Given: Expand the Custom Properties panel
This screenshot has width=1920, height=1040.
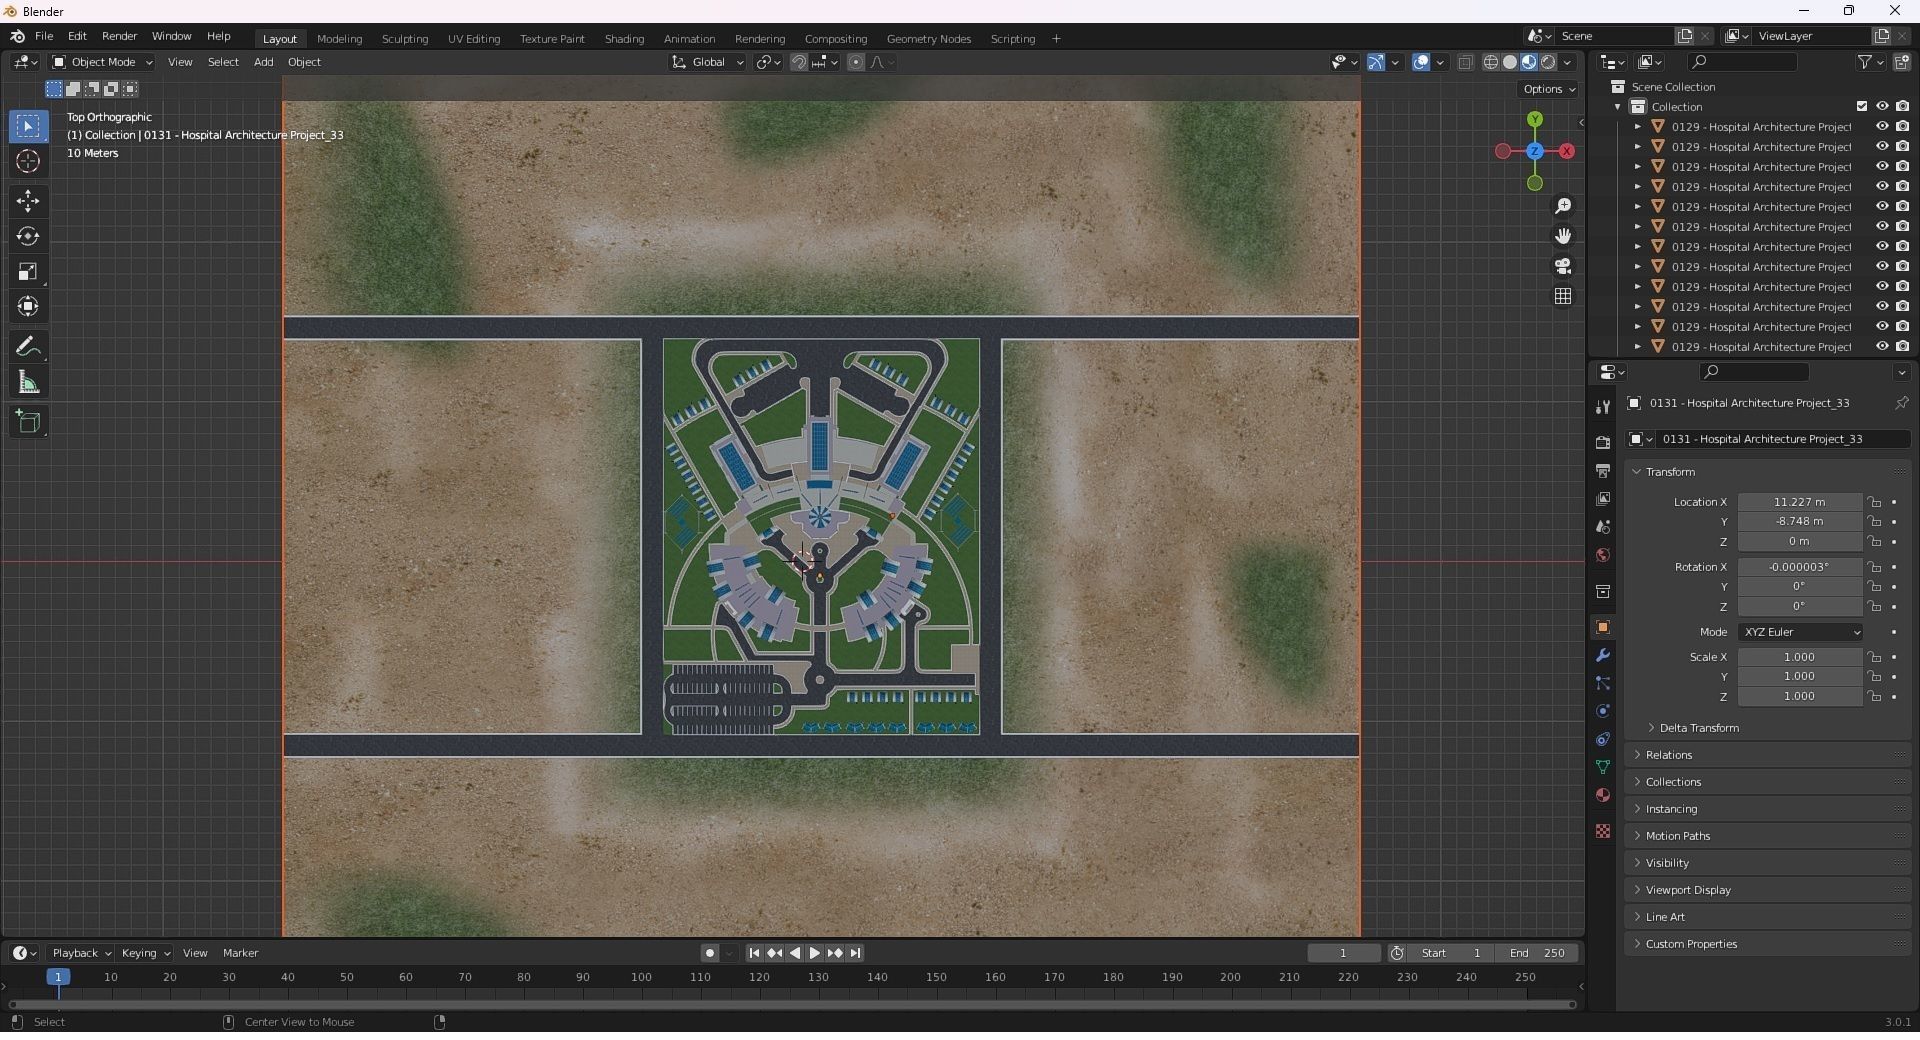Looking at the screenshot, I should pyautogui.click(x=1768, y=944).
